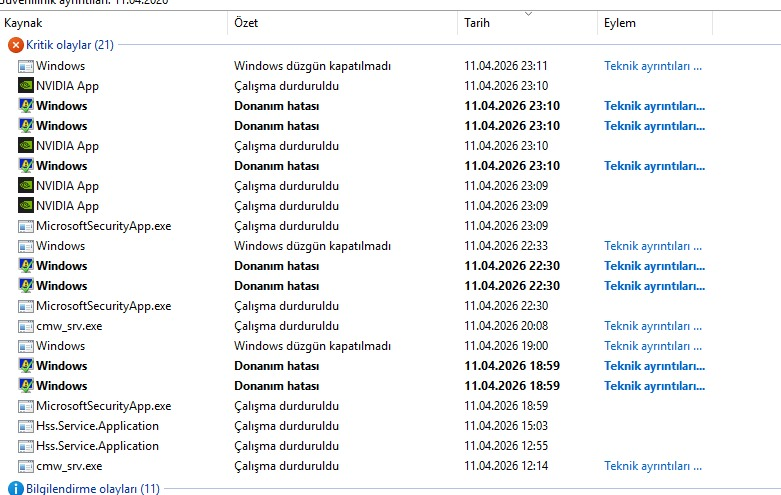Open Teknik ayrıntıları for cmw_srv.exe at 12:14
Screen dimensions: 781x495
(653, 466)
